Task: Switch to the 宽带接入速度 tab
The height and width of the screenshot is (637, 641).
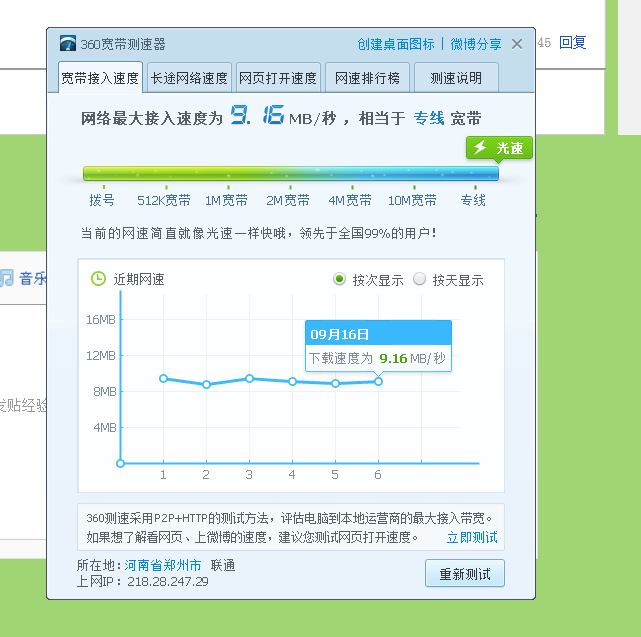Action: [x=100, y=78]
